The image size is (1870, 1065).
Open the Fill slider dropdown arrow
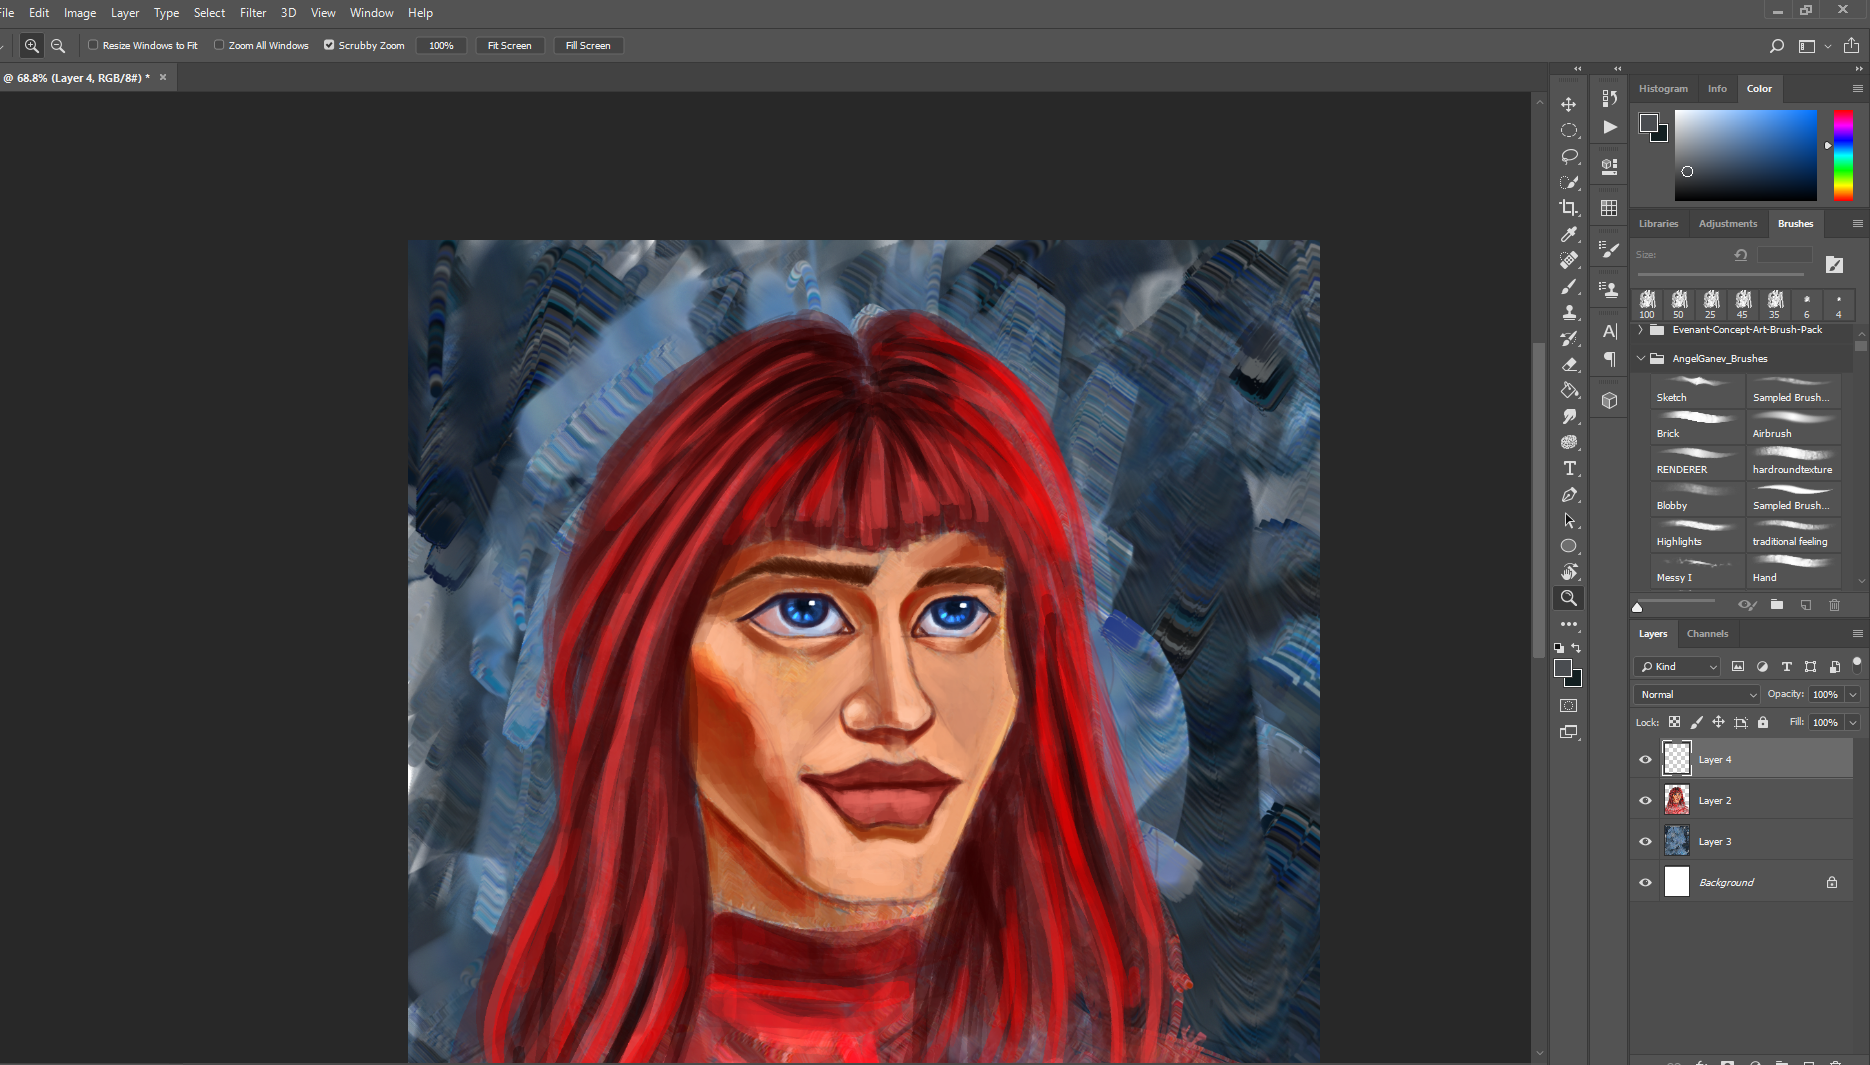[1853, 723]
